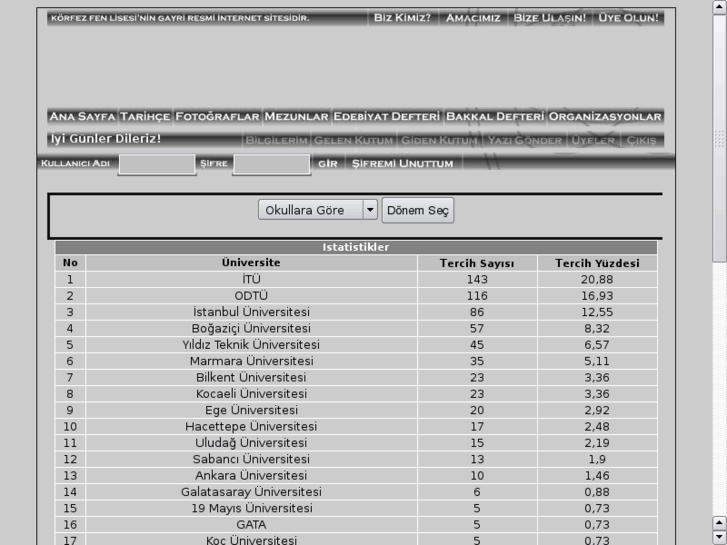Click the GATA cell
The width and height of the screenshot is (727, 545).
click(251, 525)
